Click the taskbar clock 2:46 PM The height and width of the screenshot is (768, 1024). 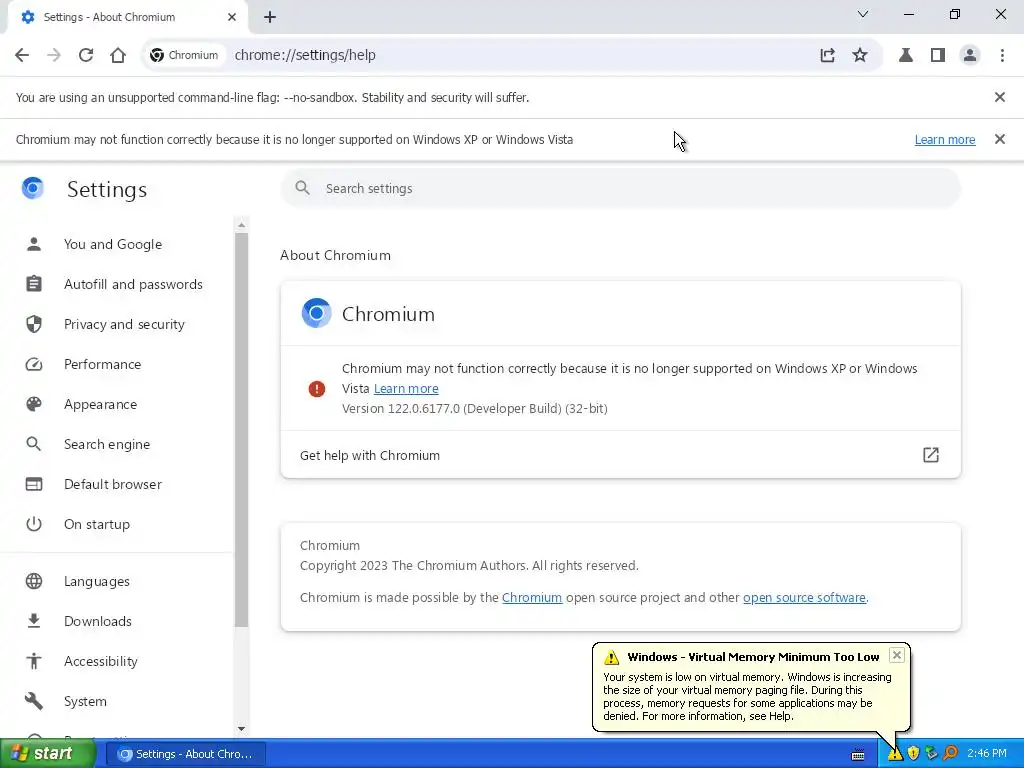coord(987,754)
